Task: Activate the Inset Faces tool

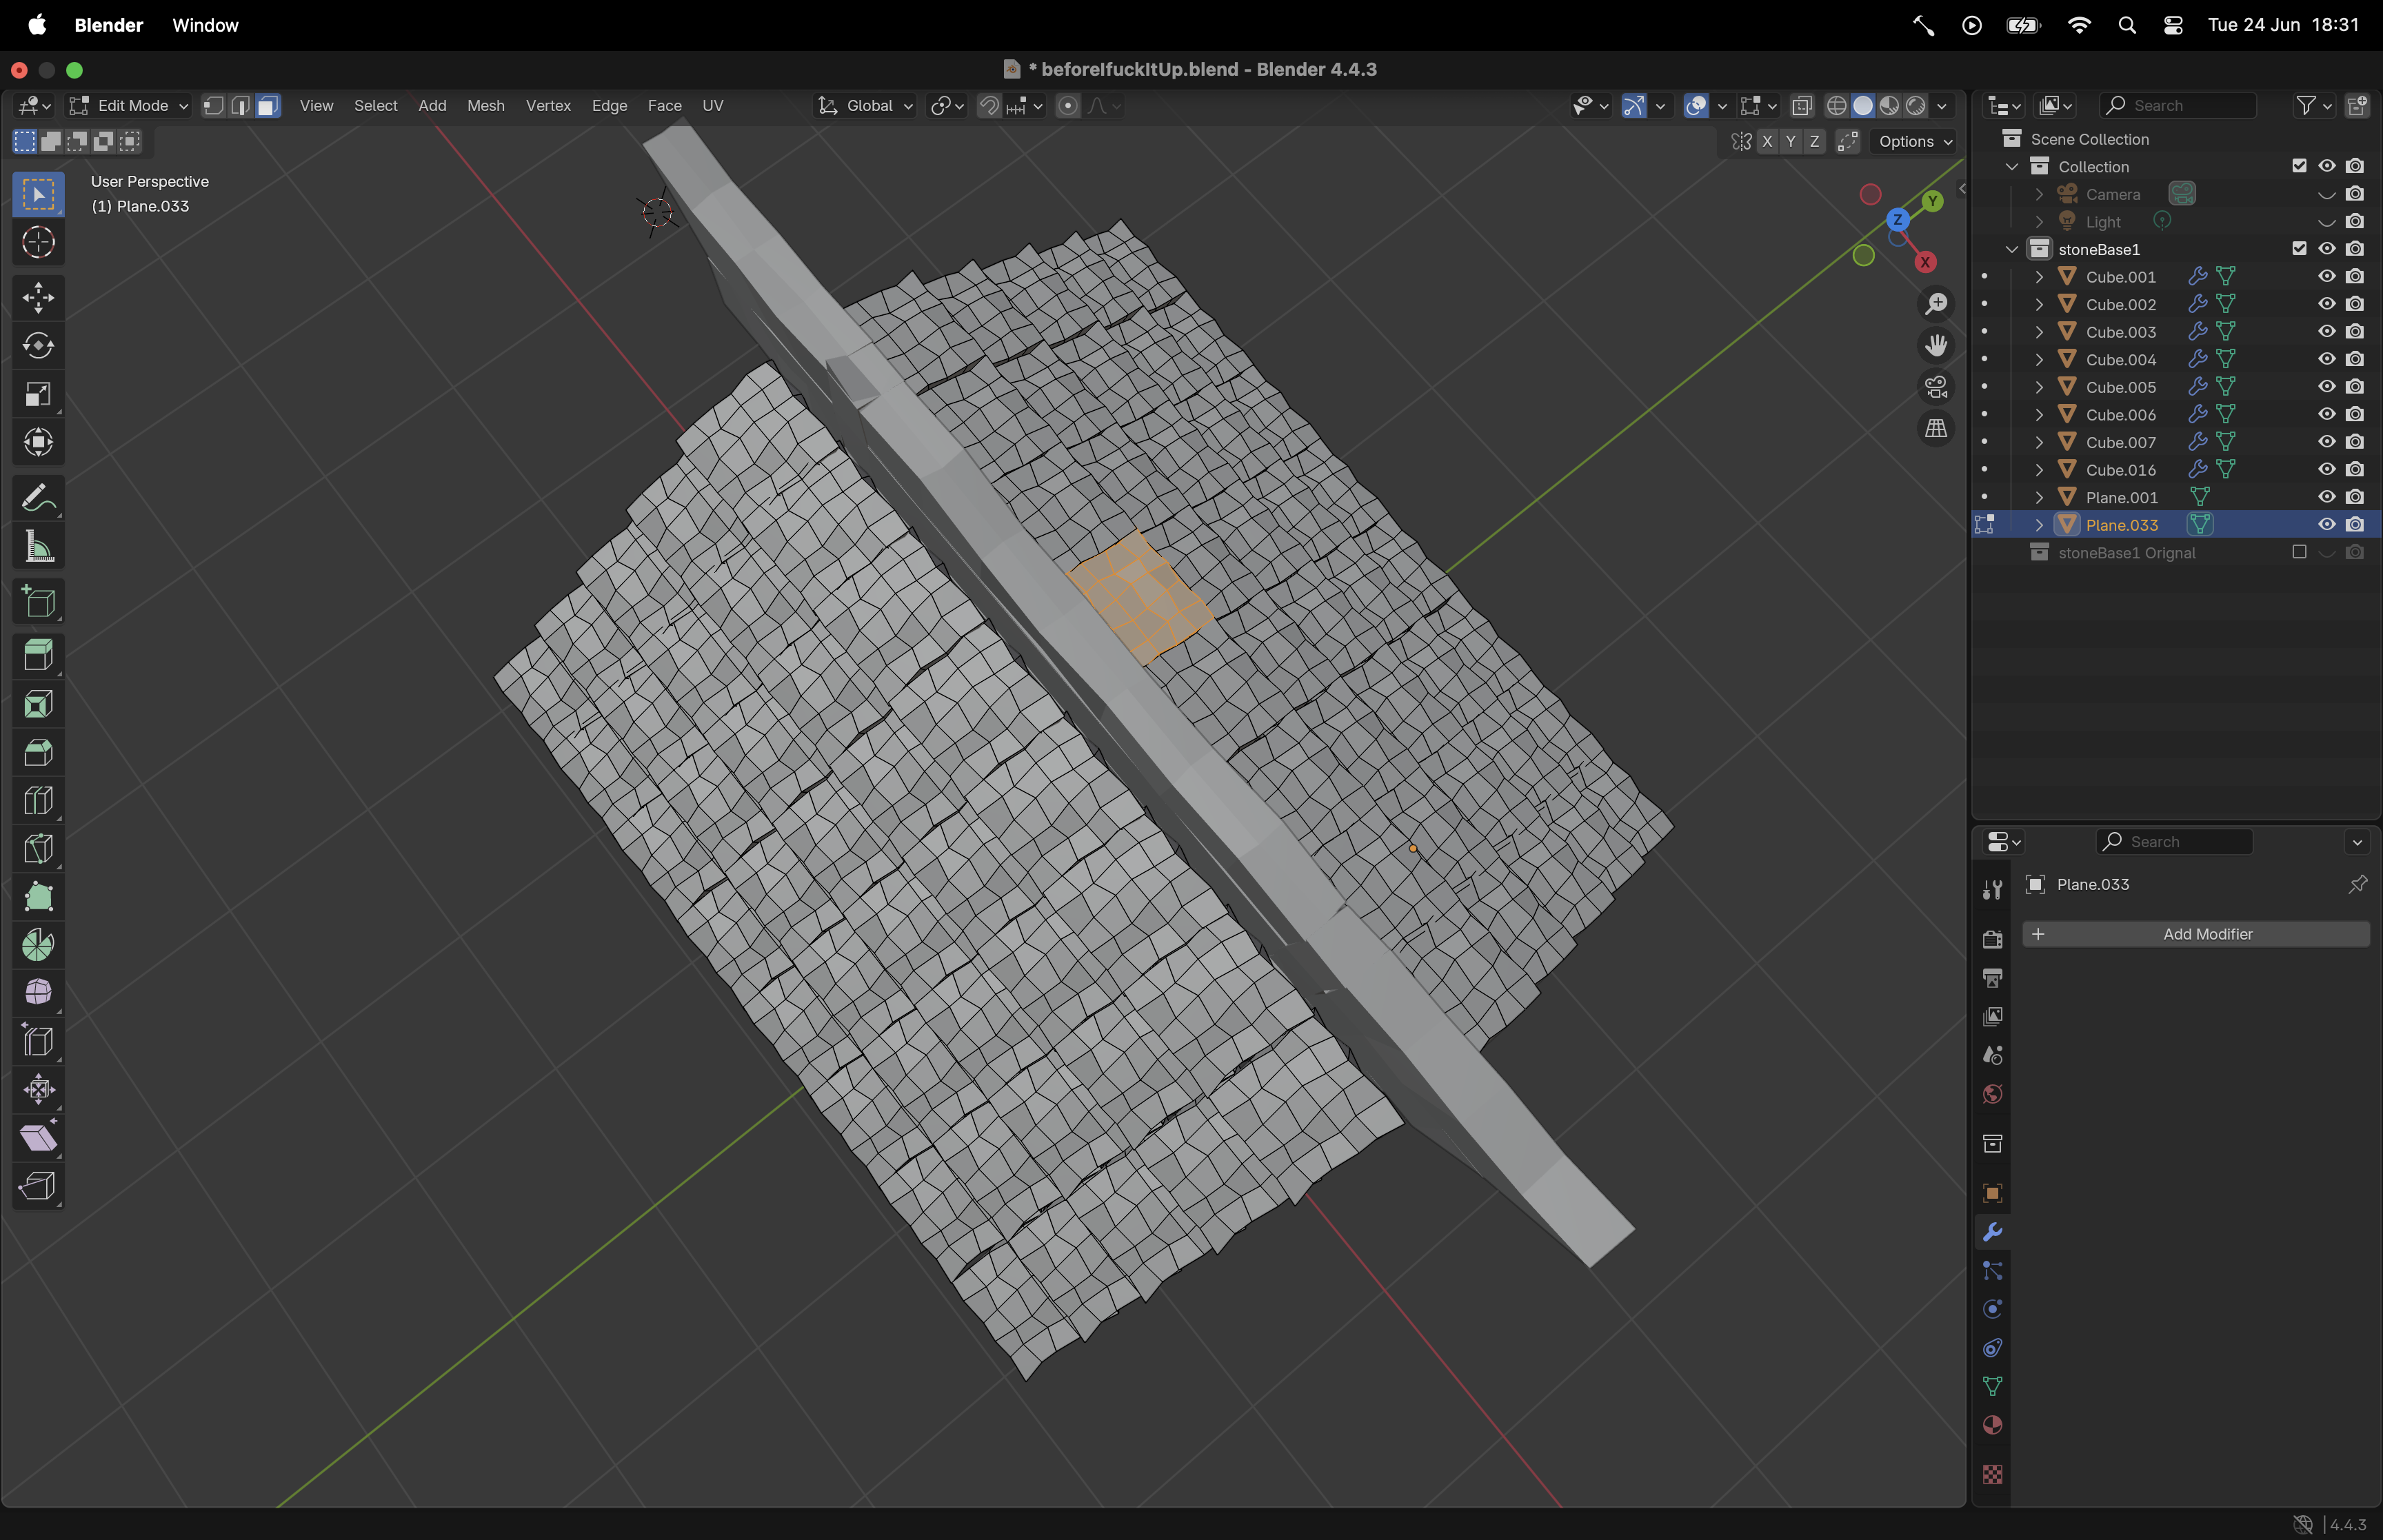Action: (x=38, y=704)
